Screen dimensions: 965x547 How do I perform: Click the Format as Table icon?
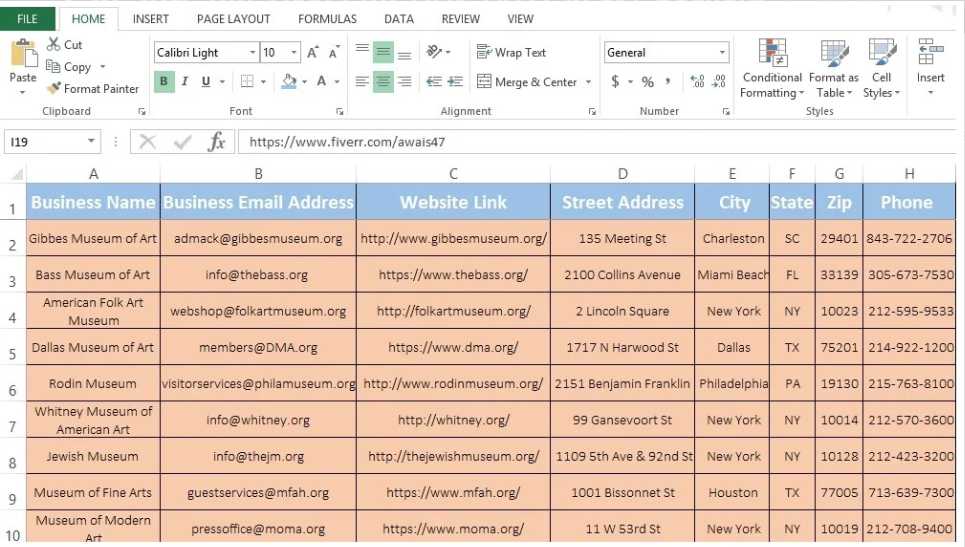pos(833,70)
